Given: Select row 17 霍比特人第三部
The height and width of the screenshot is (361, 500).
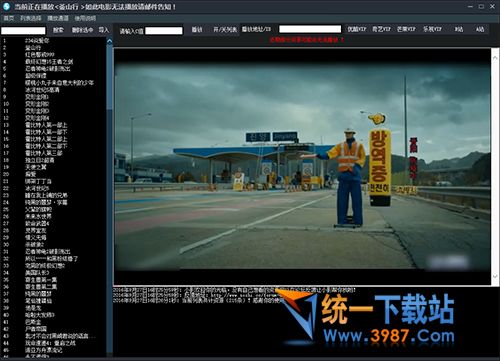Looking at the screenshot, I should point(53,153).
